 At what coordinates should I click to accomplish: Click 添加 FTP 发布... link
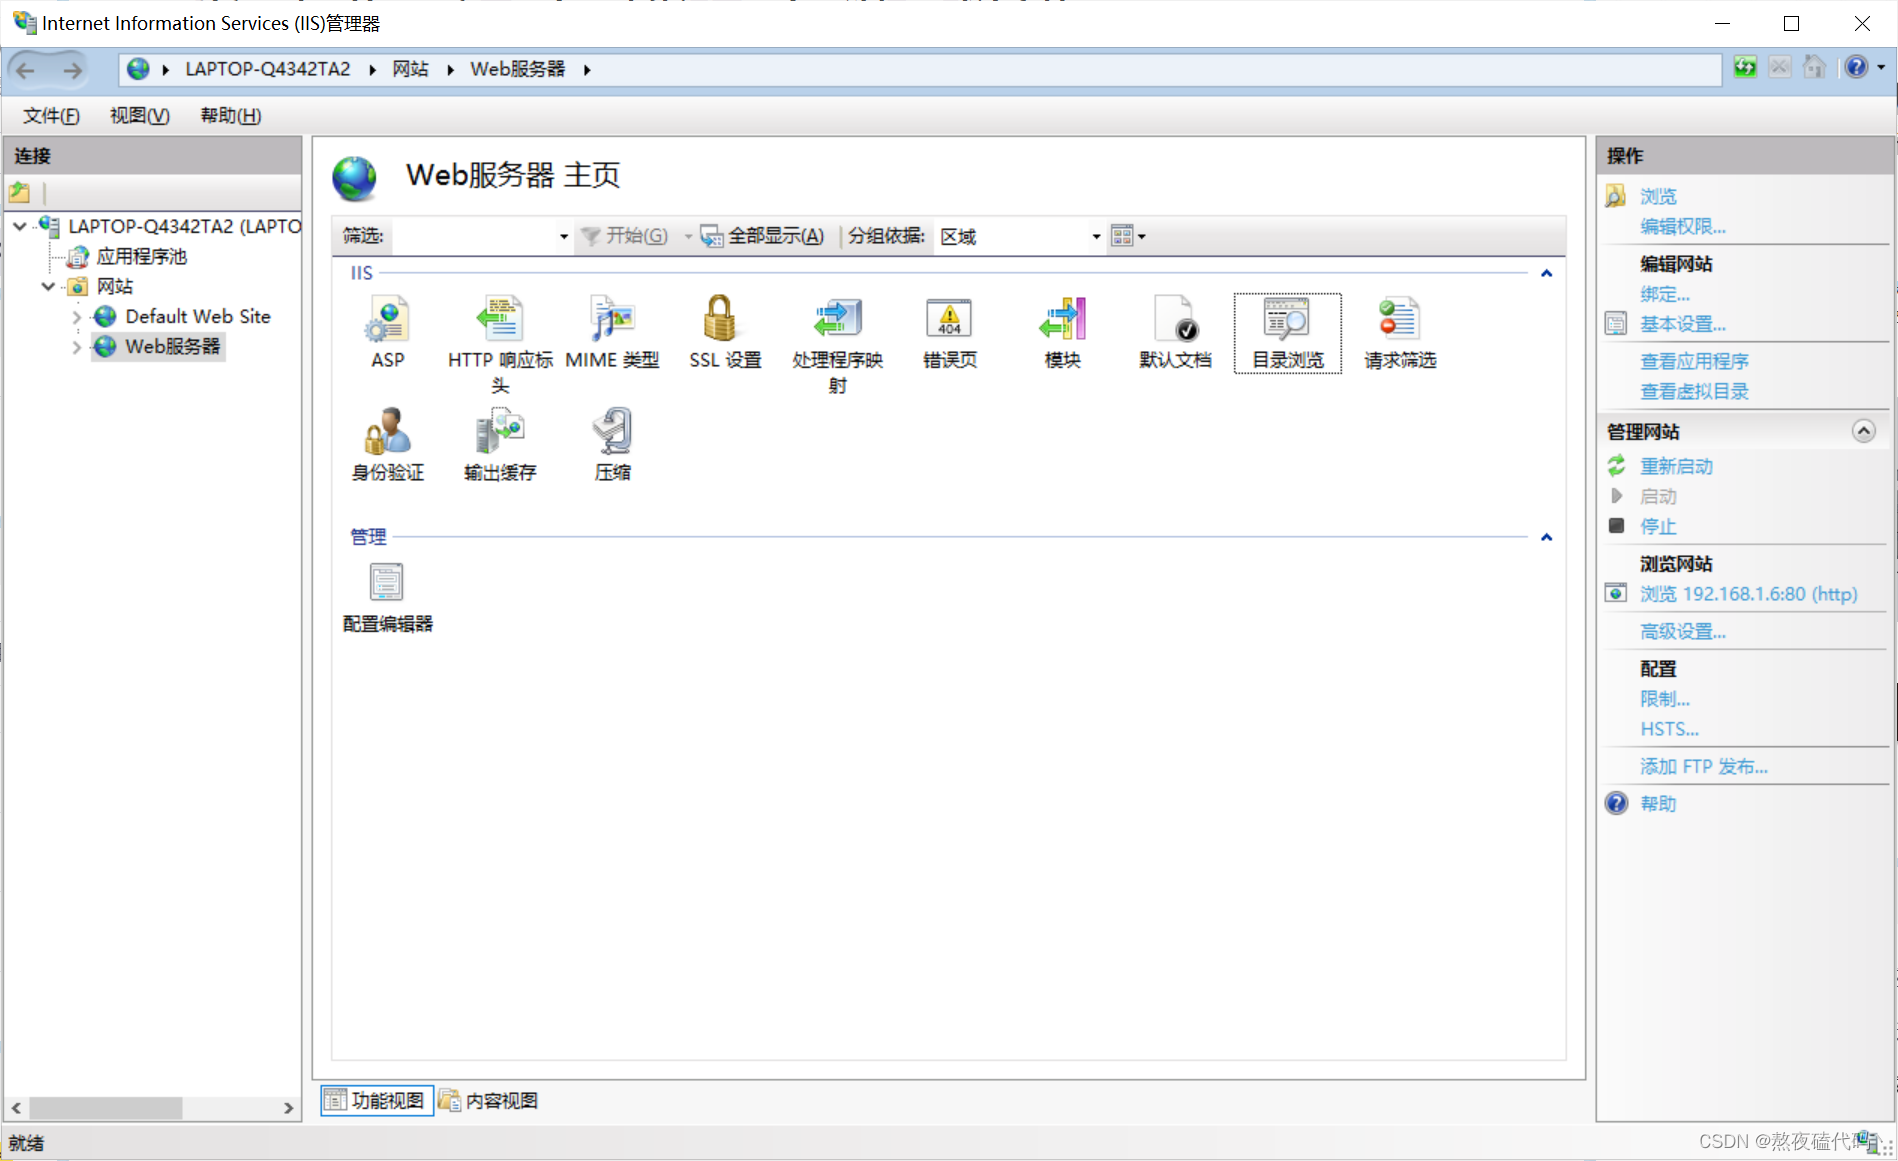[1704, 767]
